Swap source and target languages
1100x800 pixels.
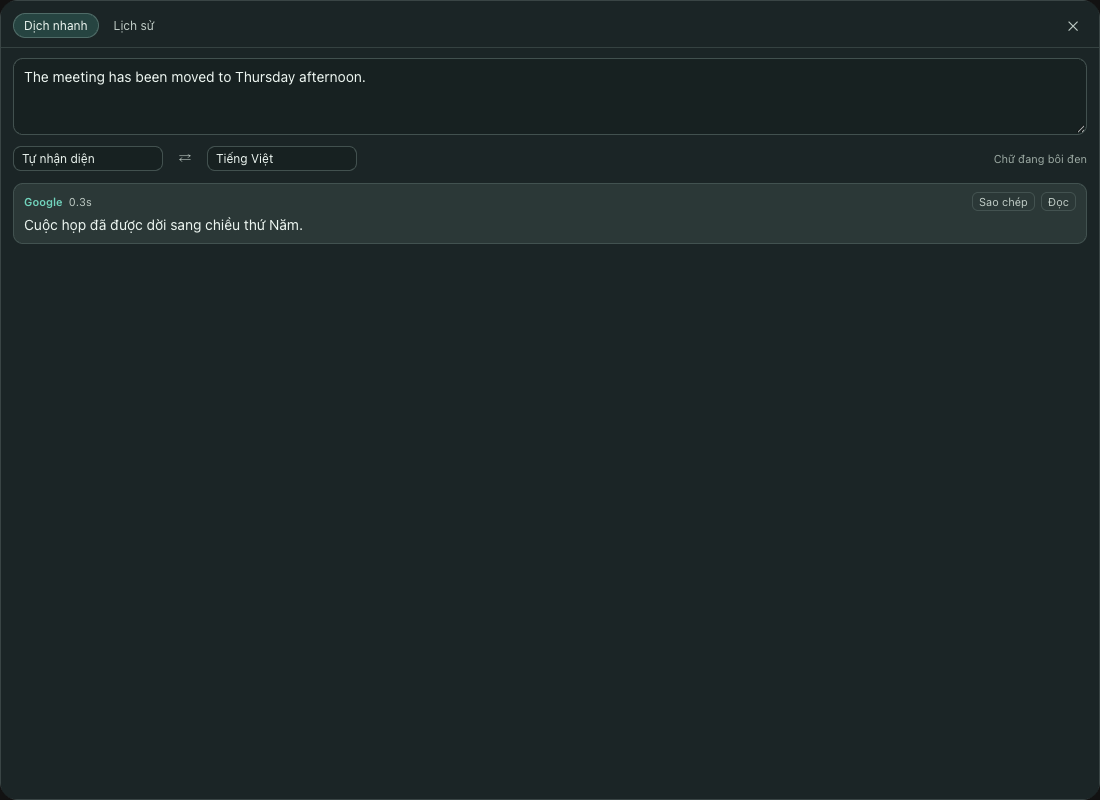(x=185, y=159)
